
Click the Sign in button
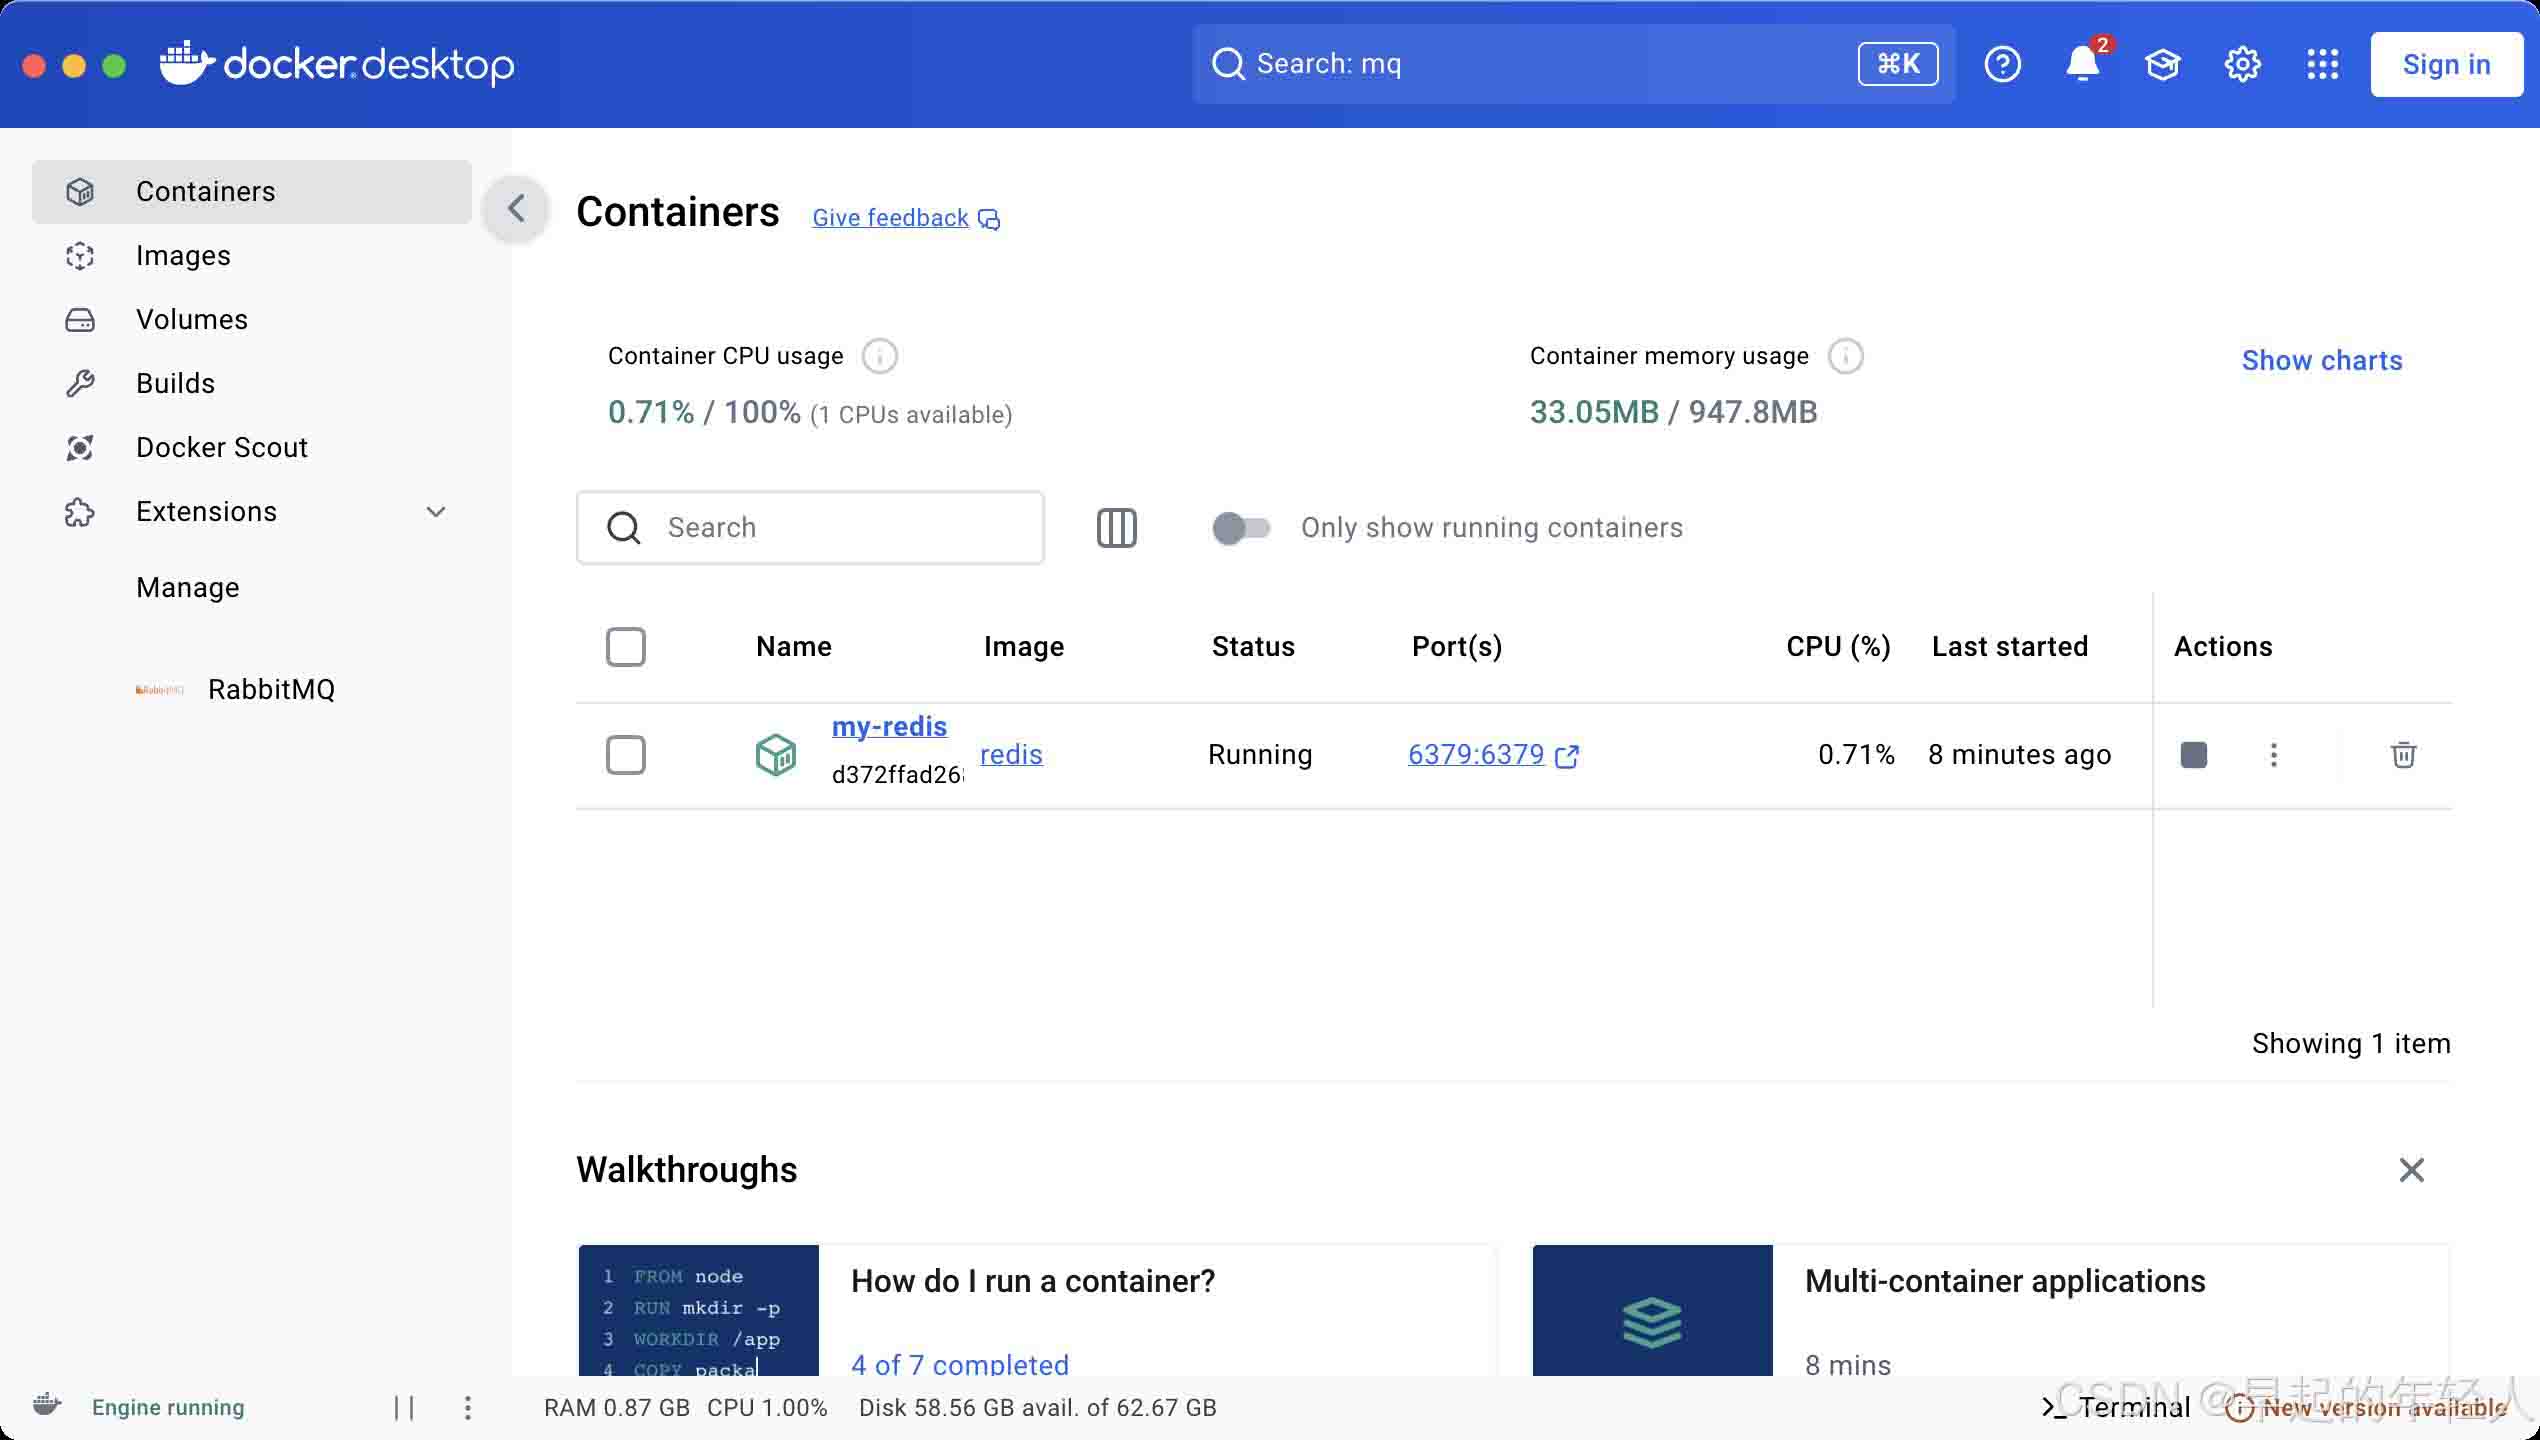click(2446, 64)
